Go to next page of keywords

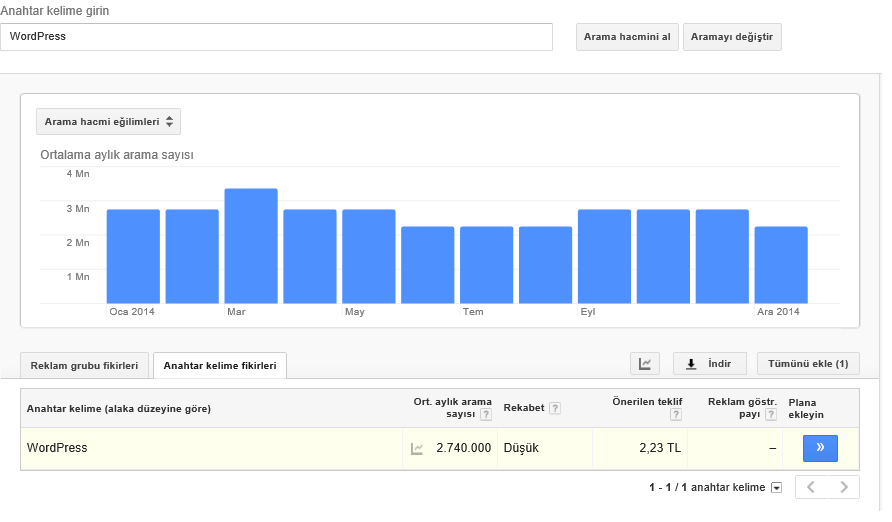pos(844,487)
